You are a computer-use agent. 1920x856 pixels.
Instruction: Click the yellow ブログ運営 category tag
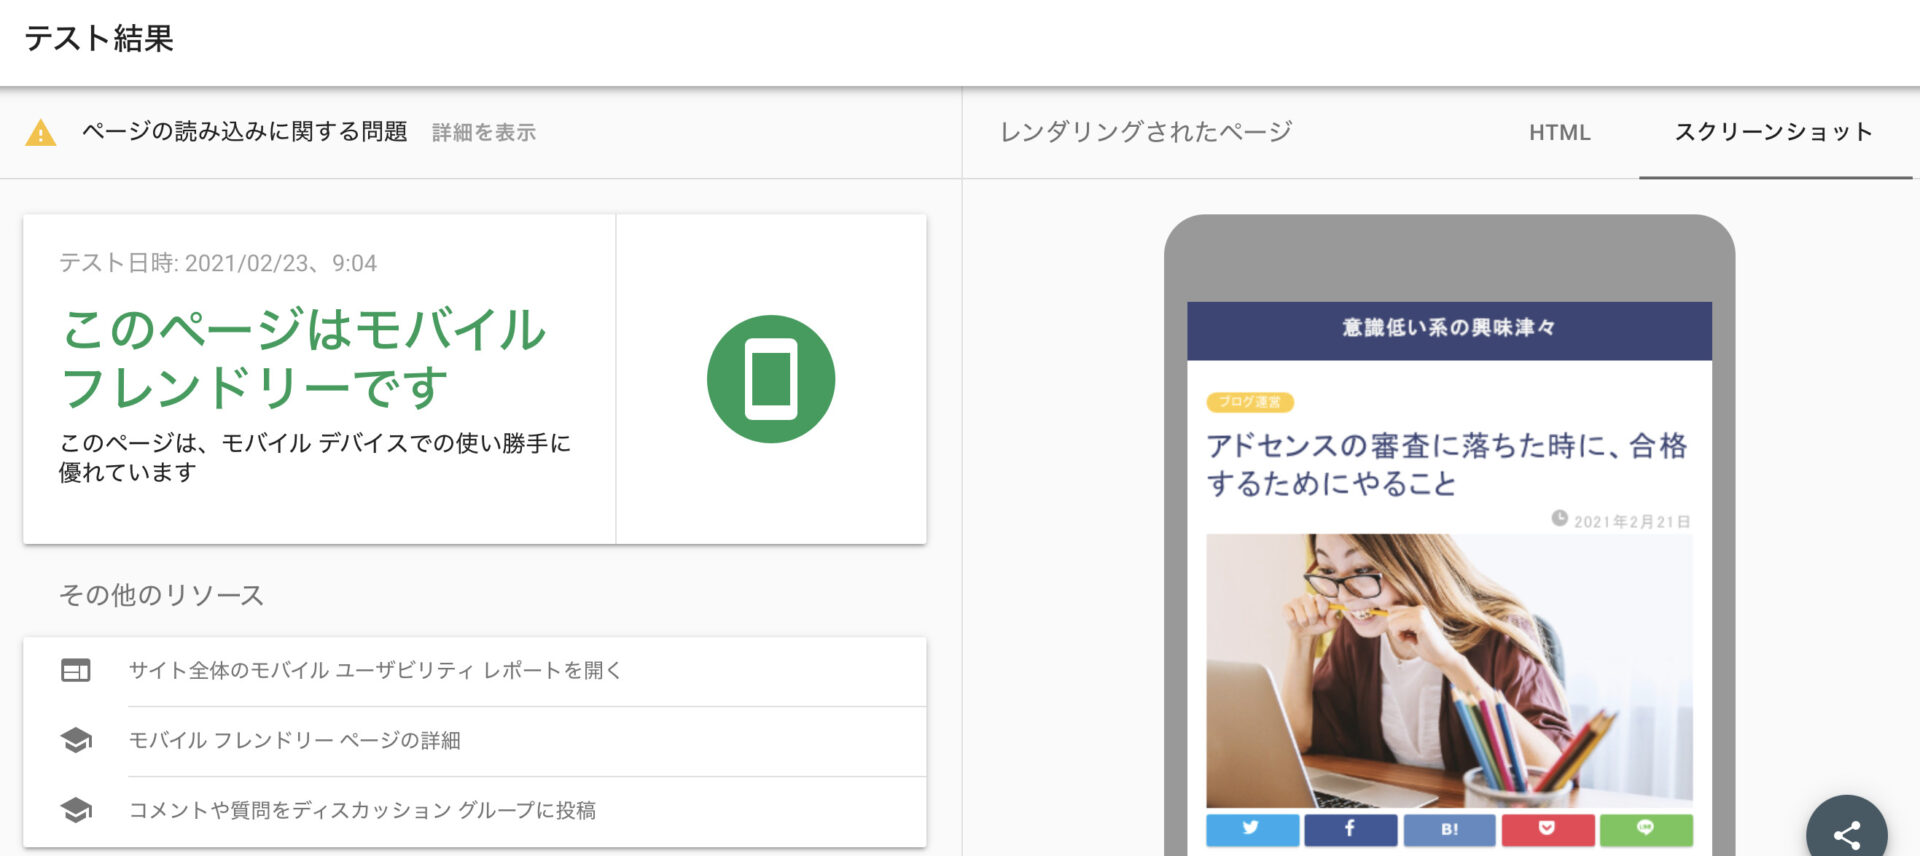coord(1250,402)
